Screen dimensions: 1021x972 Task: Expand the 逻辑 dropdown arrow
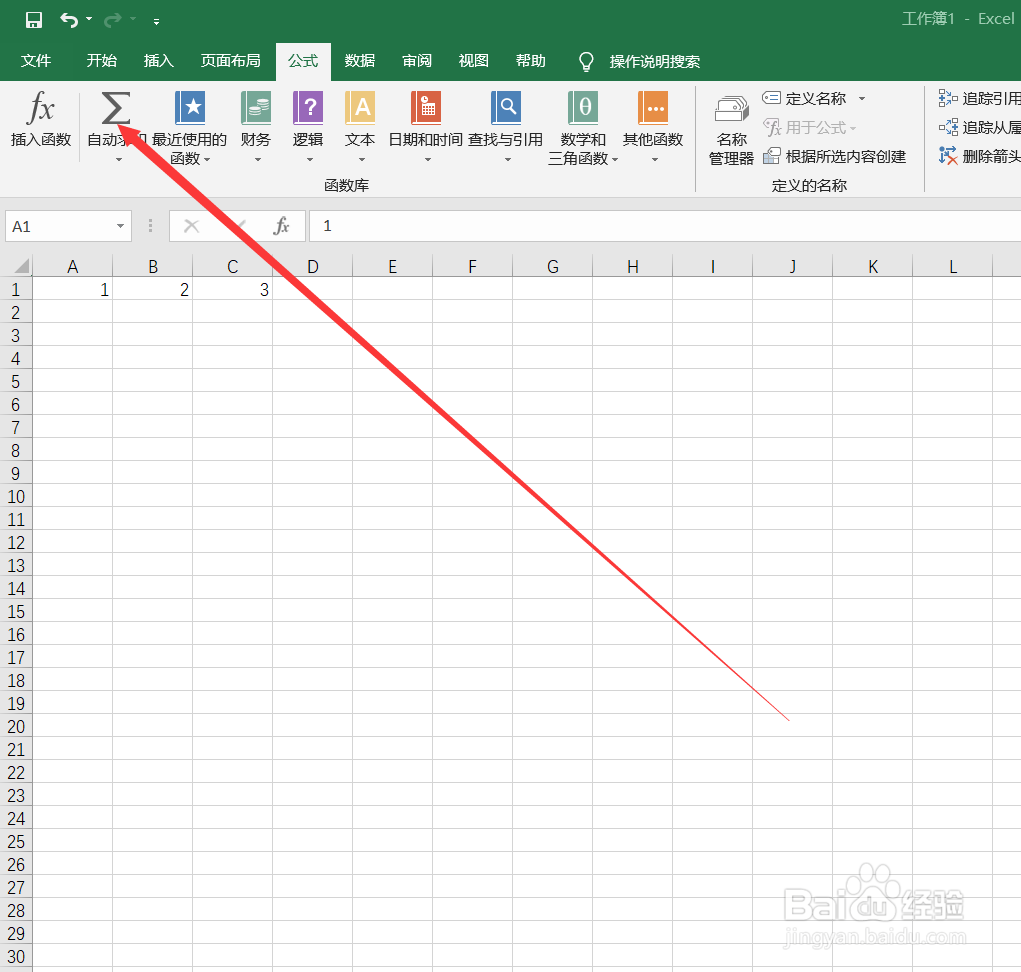pyautogui.click(x=310, y=160)
